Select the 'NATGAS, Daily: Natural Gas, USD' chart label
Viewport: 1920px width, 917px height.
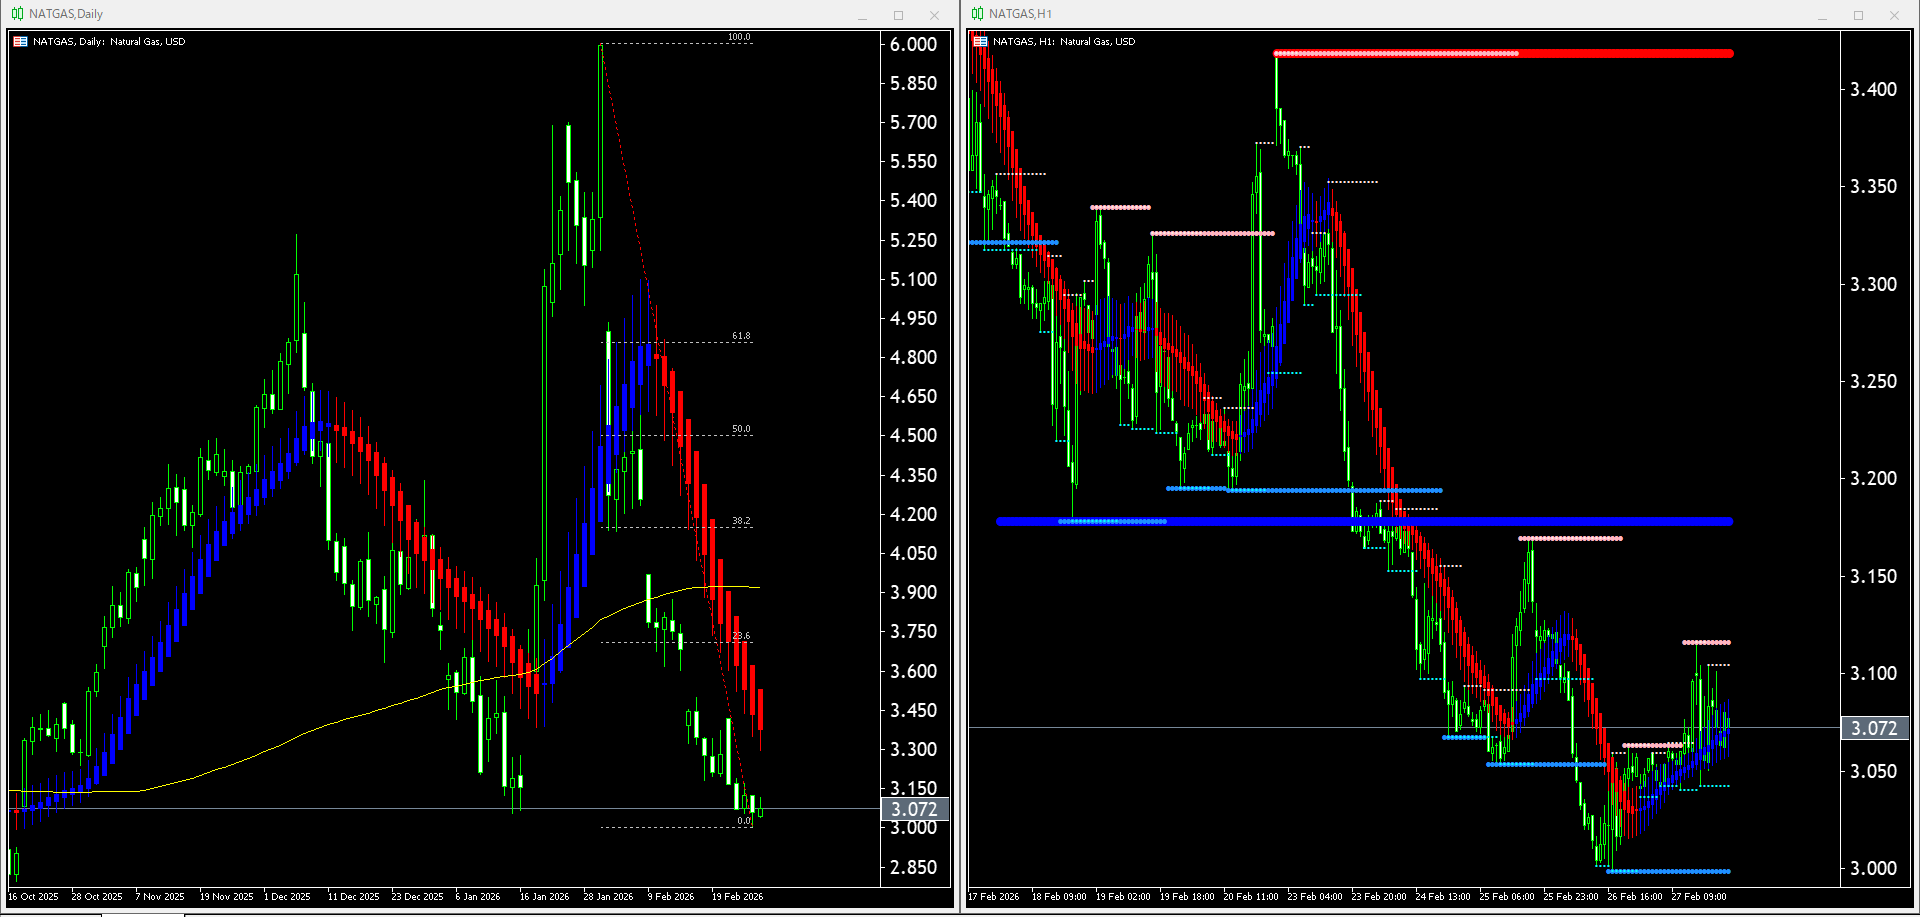pyautogui.click(x=109, y=42)
